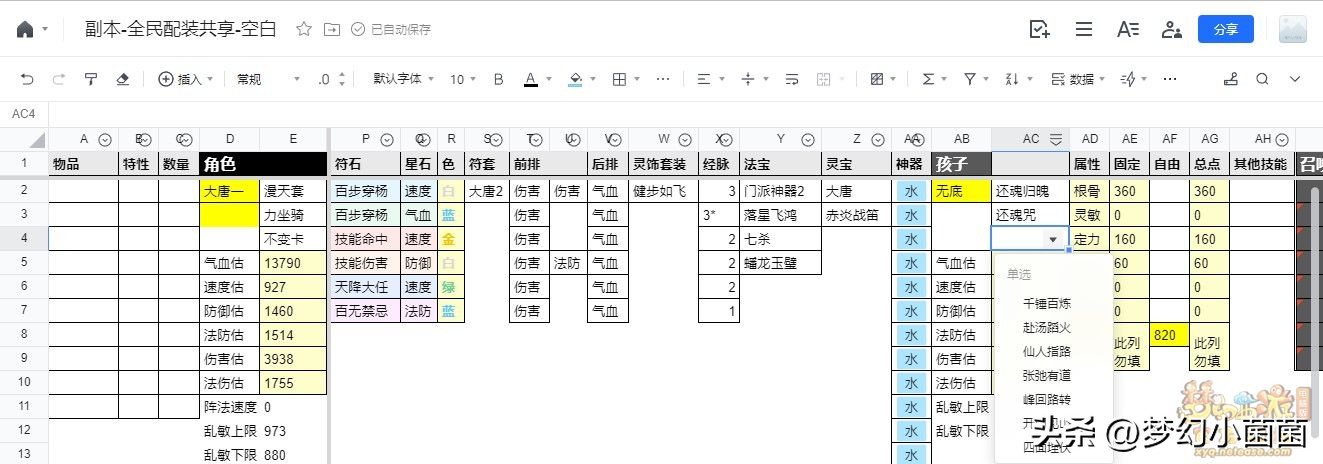1323x464 pixels.
Task: Collapse the toolbar with the chevron
Action: coord(1295,79)
